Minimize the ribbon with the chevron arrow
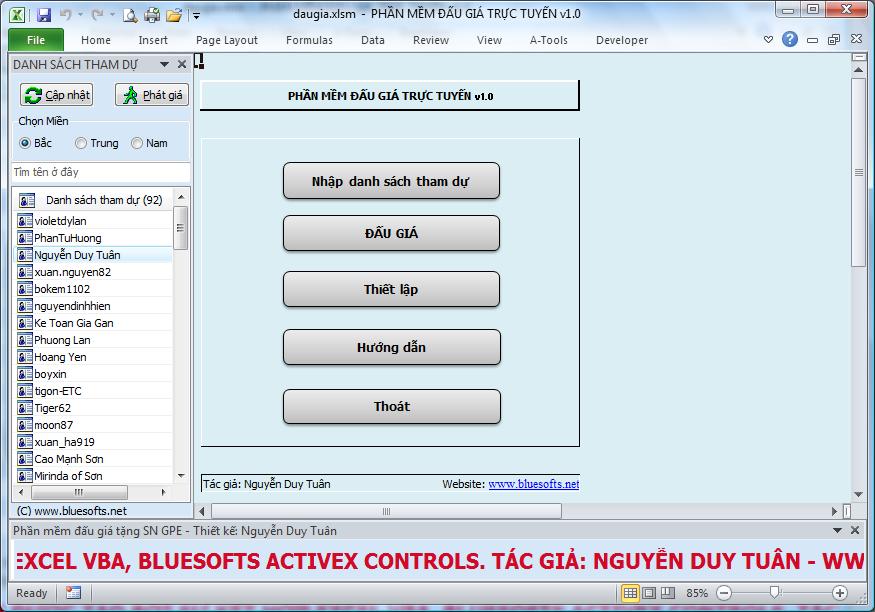 click(x=768, y=40)
